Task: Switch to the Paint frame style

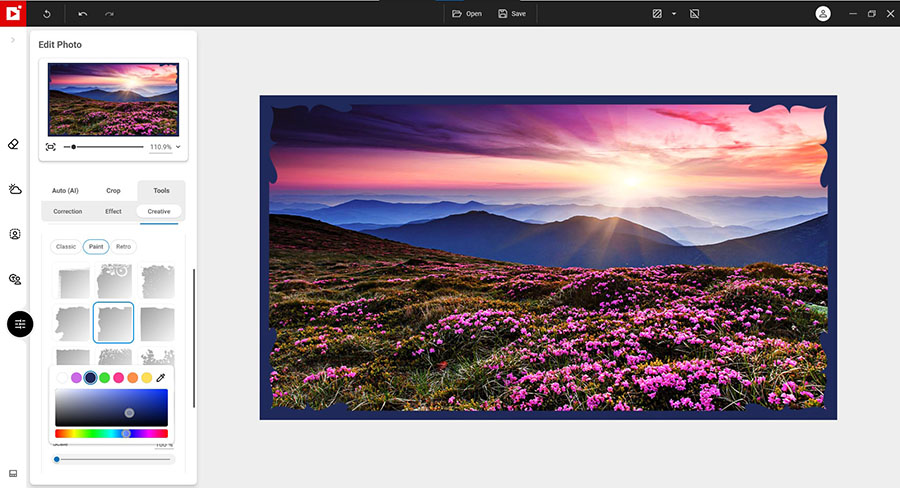Action: tap(96, 246)
